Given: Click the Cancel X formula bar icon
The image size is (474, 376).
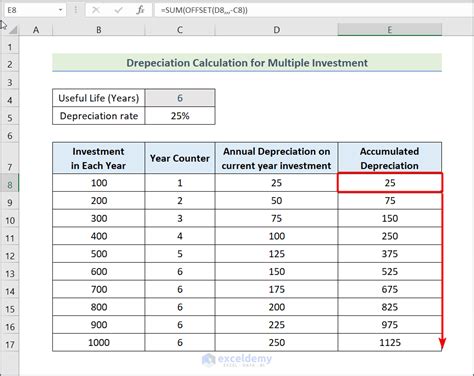Looking at the screenshot, I should (96, 10).
